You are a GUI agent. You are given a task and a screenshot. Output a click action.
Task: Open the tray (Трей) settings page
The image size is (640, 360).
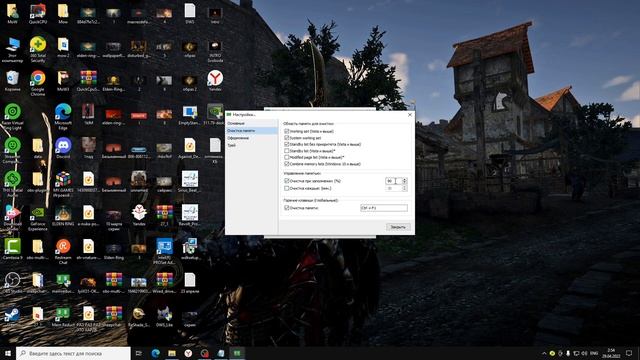tap(251, 145)
